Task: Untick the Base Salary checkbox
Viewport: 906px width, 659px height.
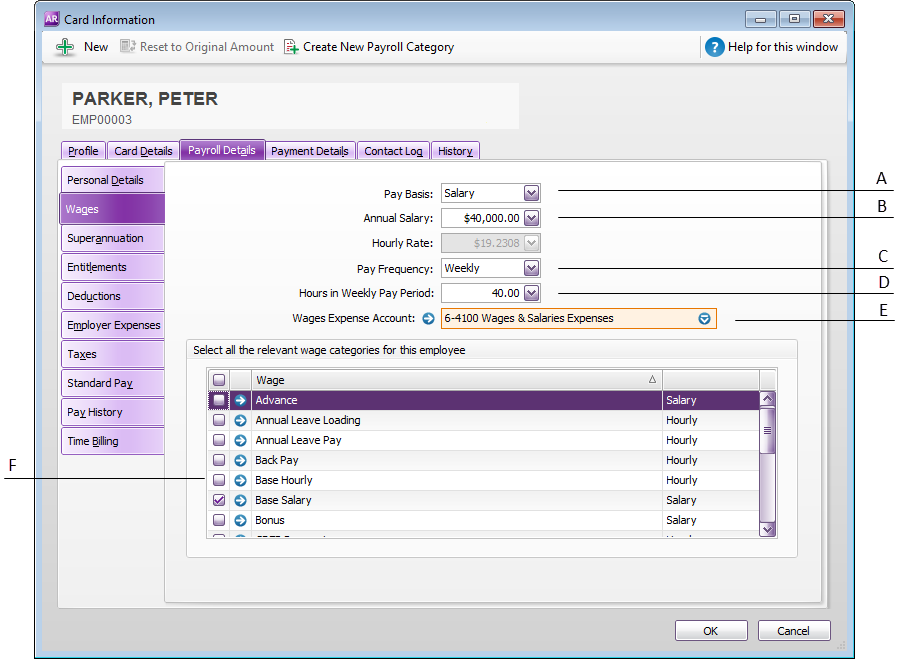Action: tap(219, 500)
